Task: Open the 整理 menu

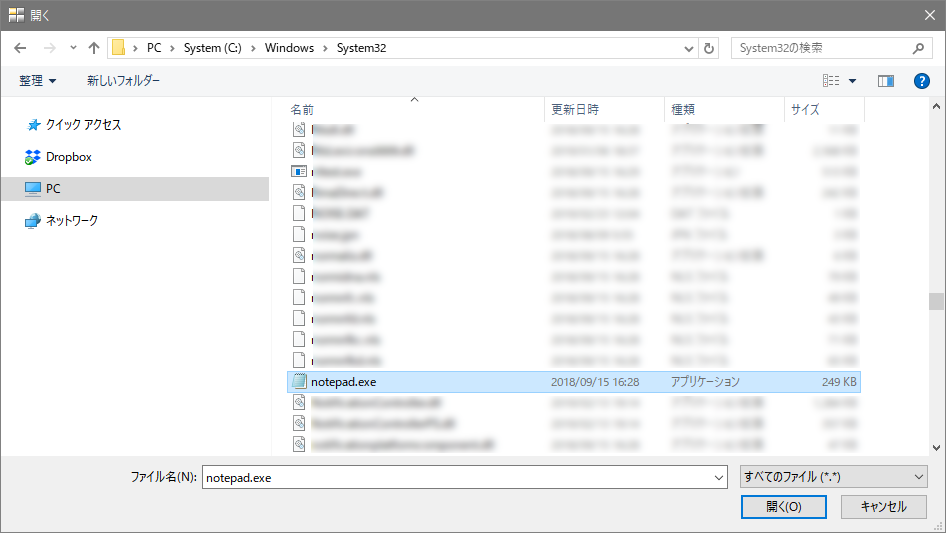Action: (x=38, y=81)
